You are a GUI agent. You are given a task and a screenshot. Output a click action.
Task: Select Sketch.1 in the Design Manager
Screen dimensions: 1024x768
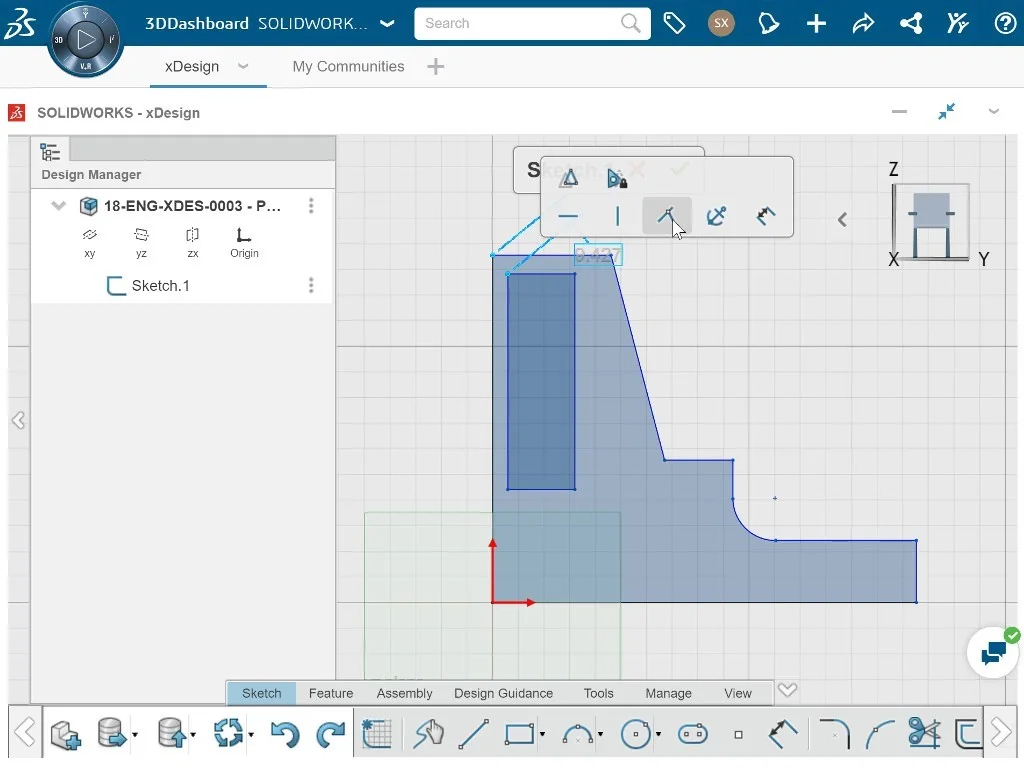[160, 285]
